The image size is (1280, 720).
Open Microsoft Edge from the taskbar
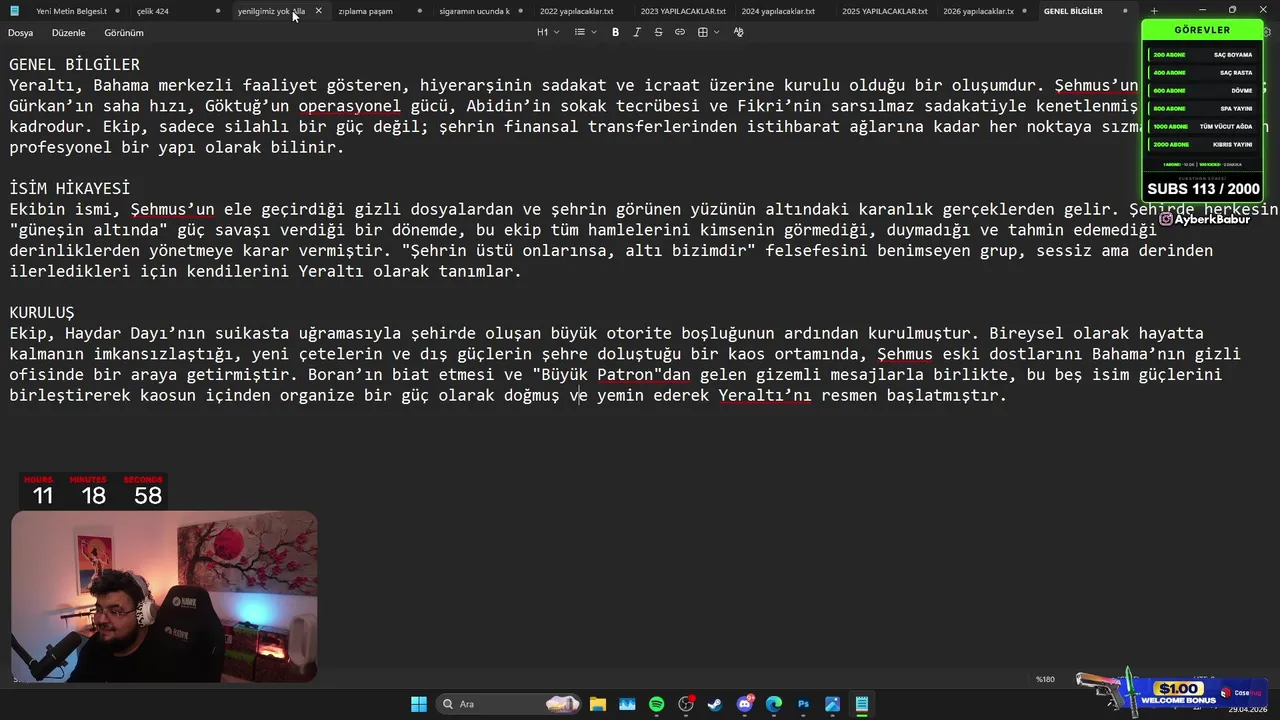click(x=774, y=704)
